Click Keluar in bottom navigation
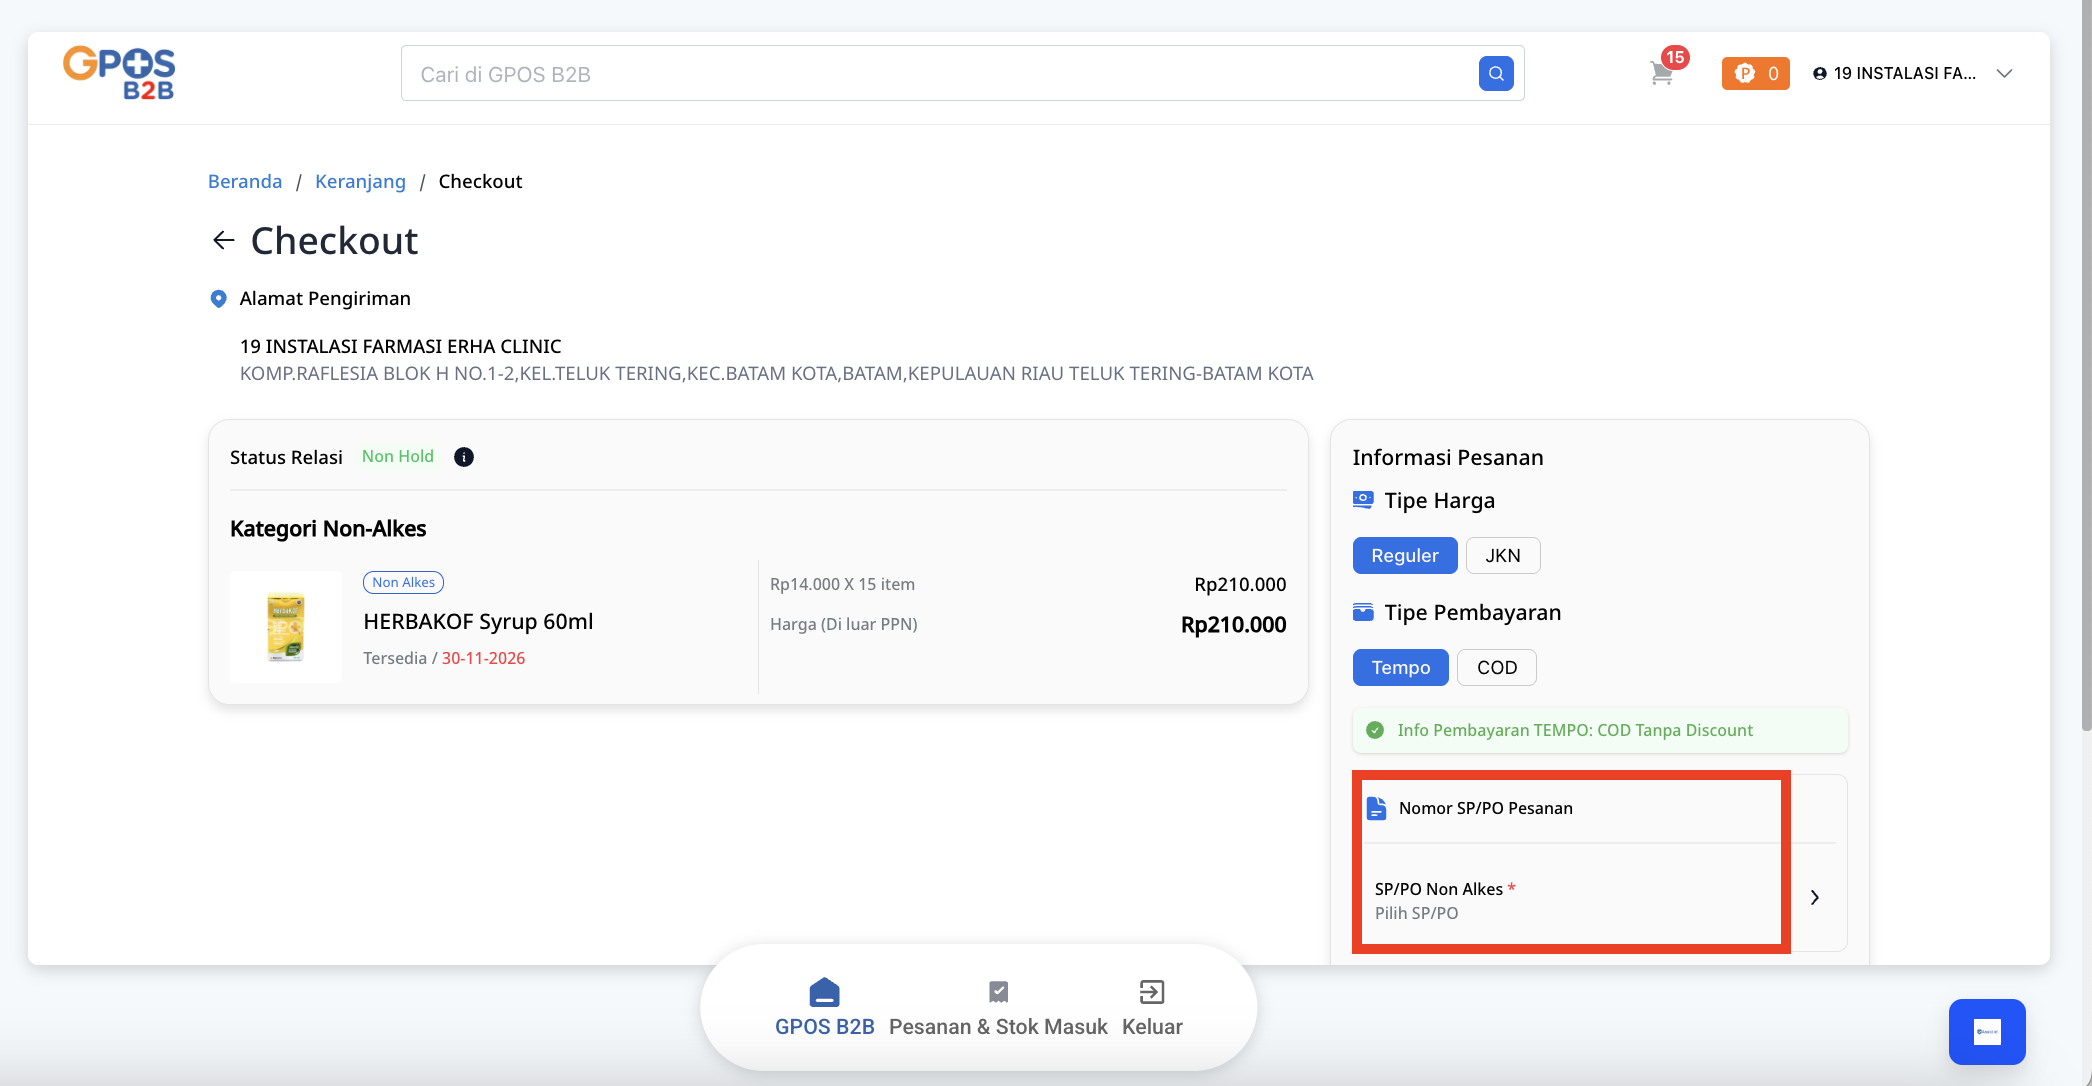Viewport: 2092px width, 1086px height. pos(1152,1008)
